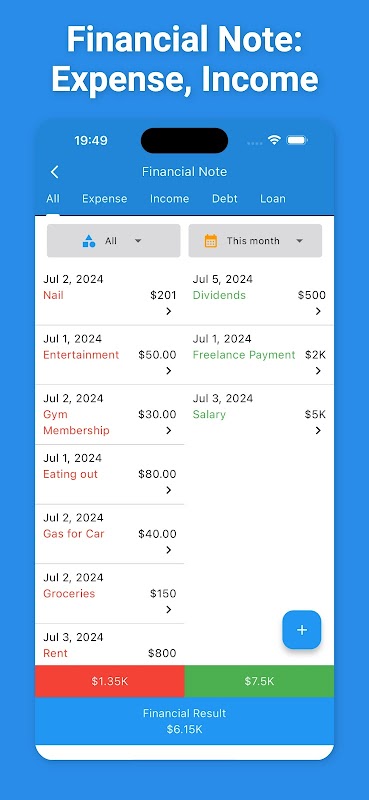This screenshot has height=800, width=369.
Task: Tap the Wi-Fi status icon
Action: [275, 140]
